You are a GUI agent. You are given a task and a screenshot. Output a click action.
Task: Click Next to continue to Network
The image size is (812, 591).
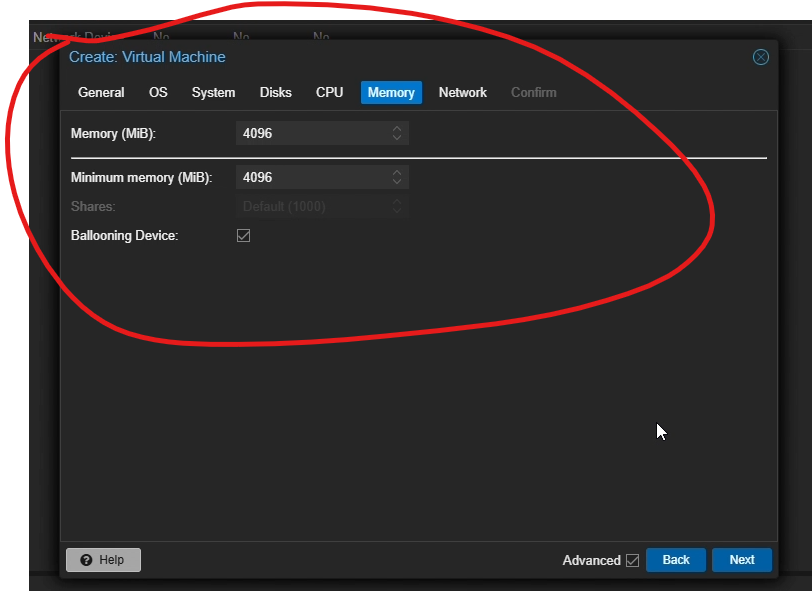coord(741,560)
